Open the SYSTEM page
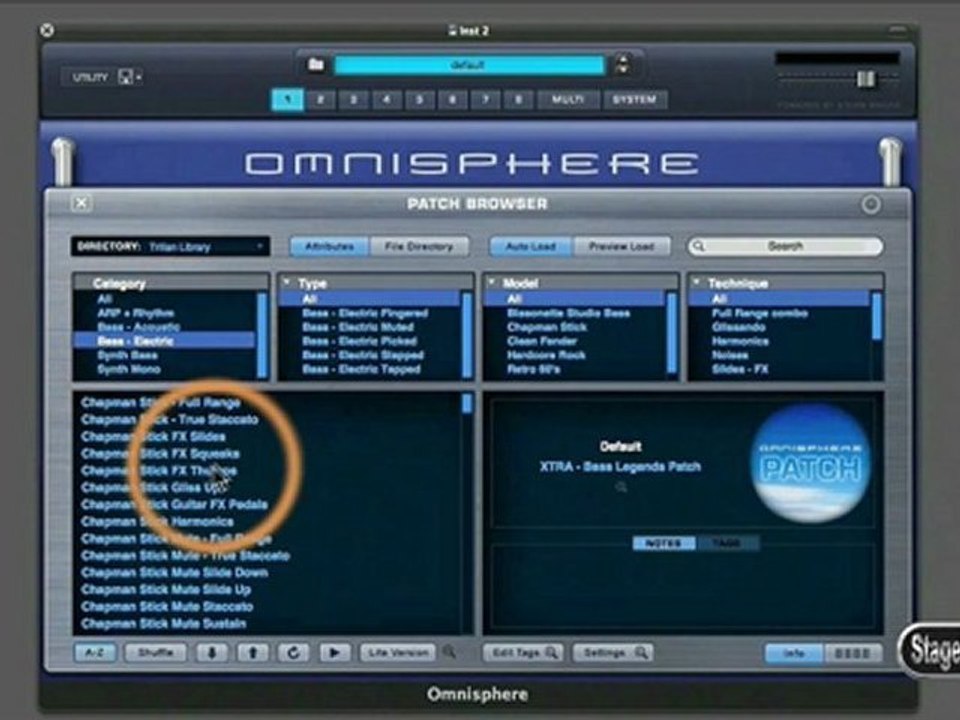This screenshot has width=960, height=720. [x=634, y=100]
